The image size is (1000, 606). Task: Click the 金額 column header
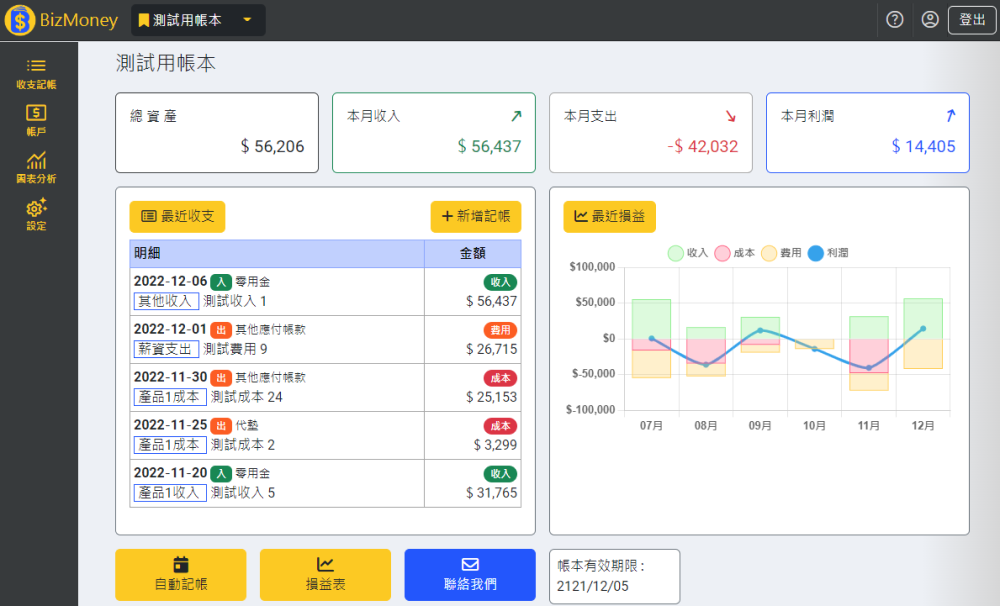tap(473, 253)
